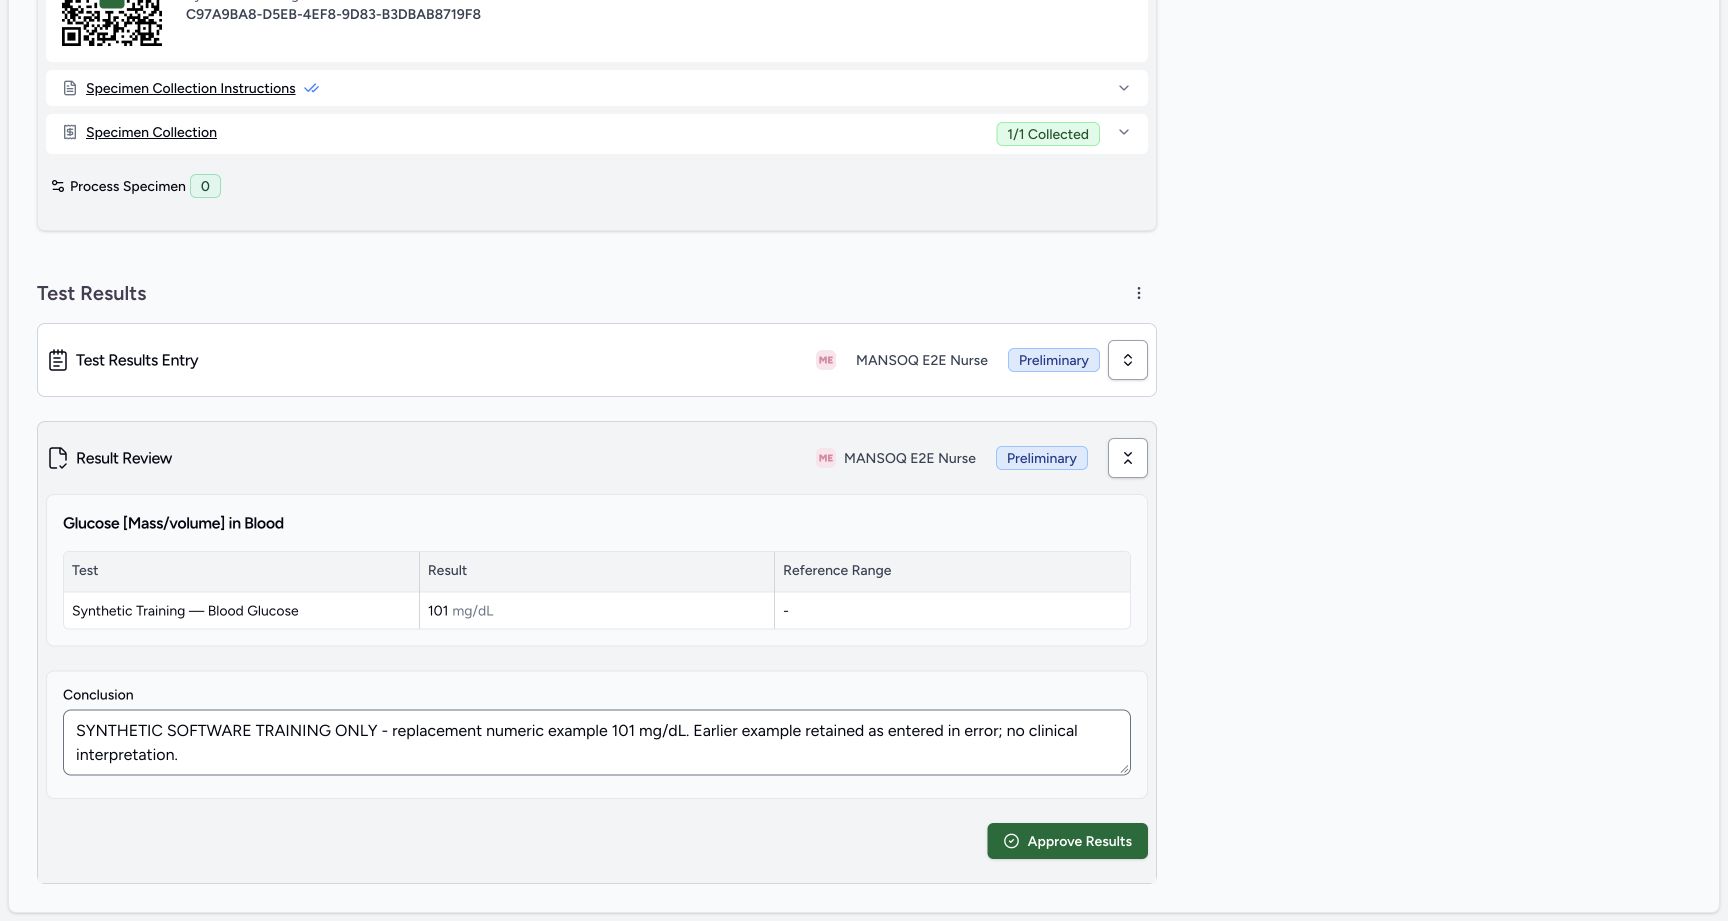The width and height of the screenshot is (1728, 921).
Task: Click the Result Review document icon
Action: (x=58, y=458)
